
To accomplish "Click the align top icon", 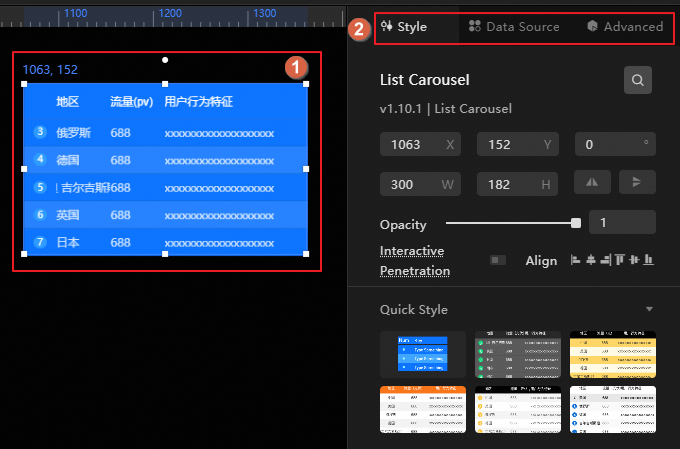I will click(620, 260).
